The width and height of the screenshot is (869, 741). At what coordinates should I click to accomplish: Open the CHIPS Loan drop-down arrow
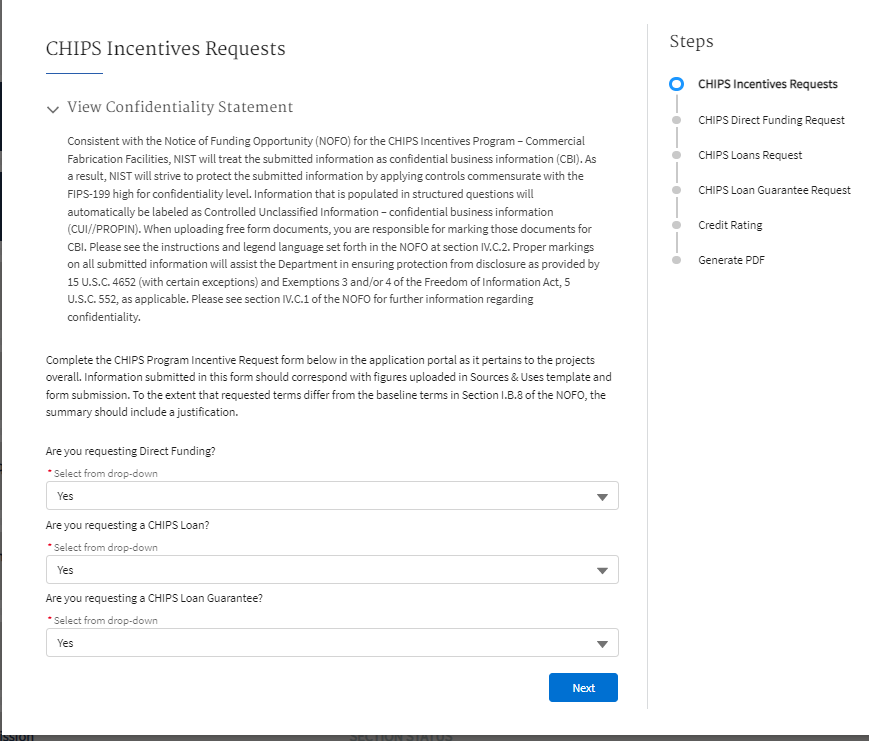click(x=601, y=570)
